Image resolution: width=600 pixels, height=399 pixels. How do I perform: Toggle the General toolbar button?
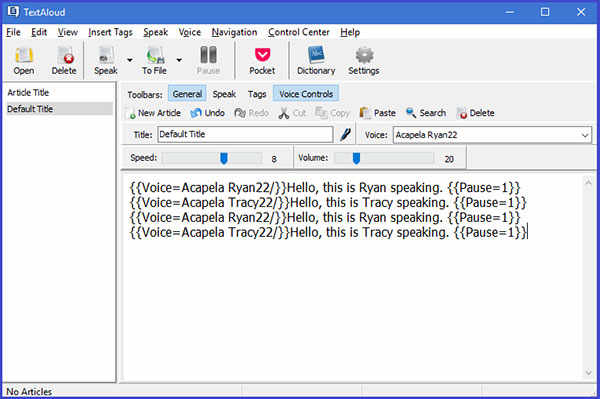[x=187, y=94]
